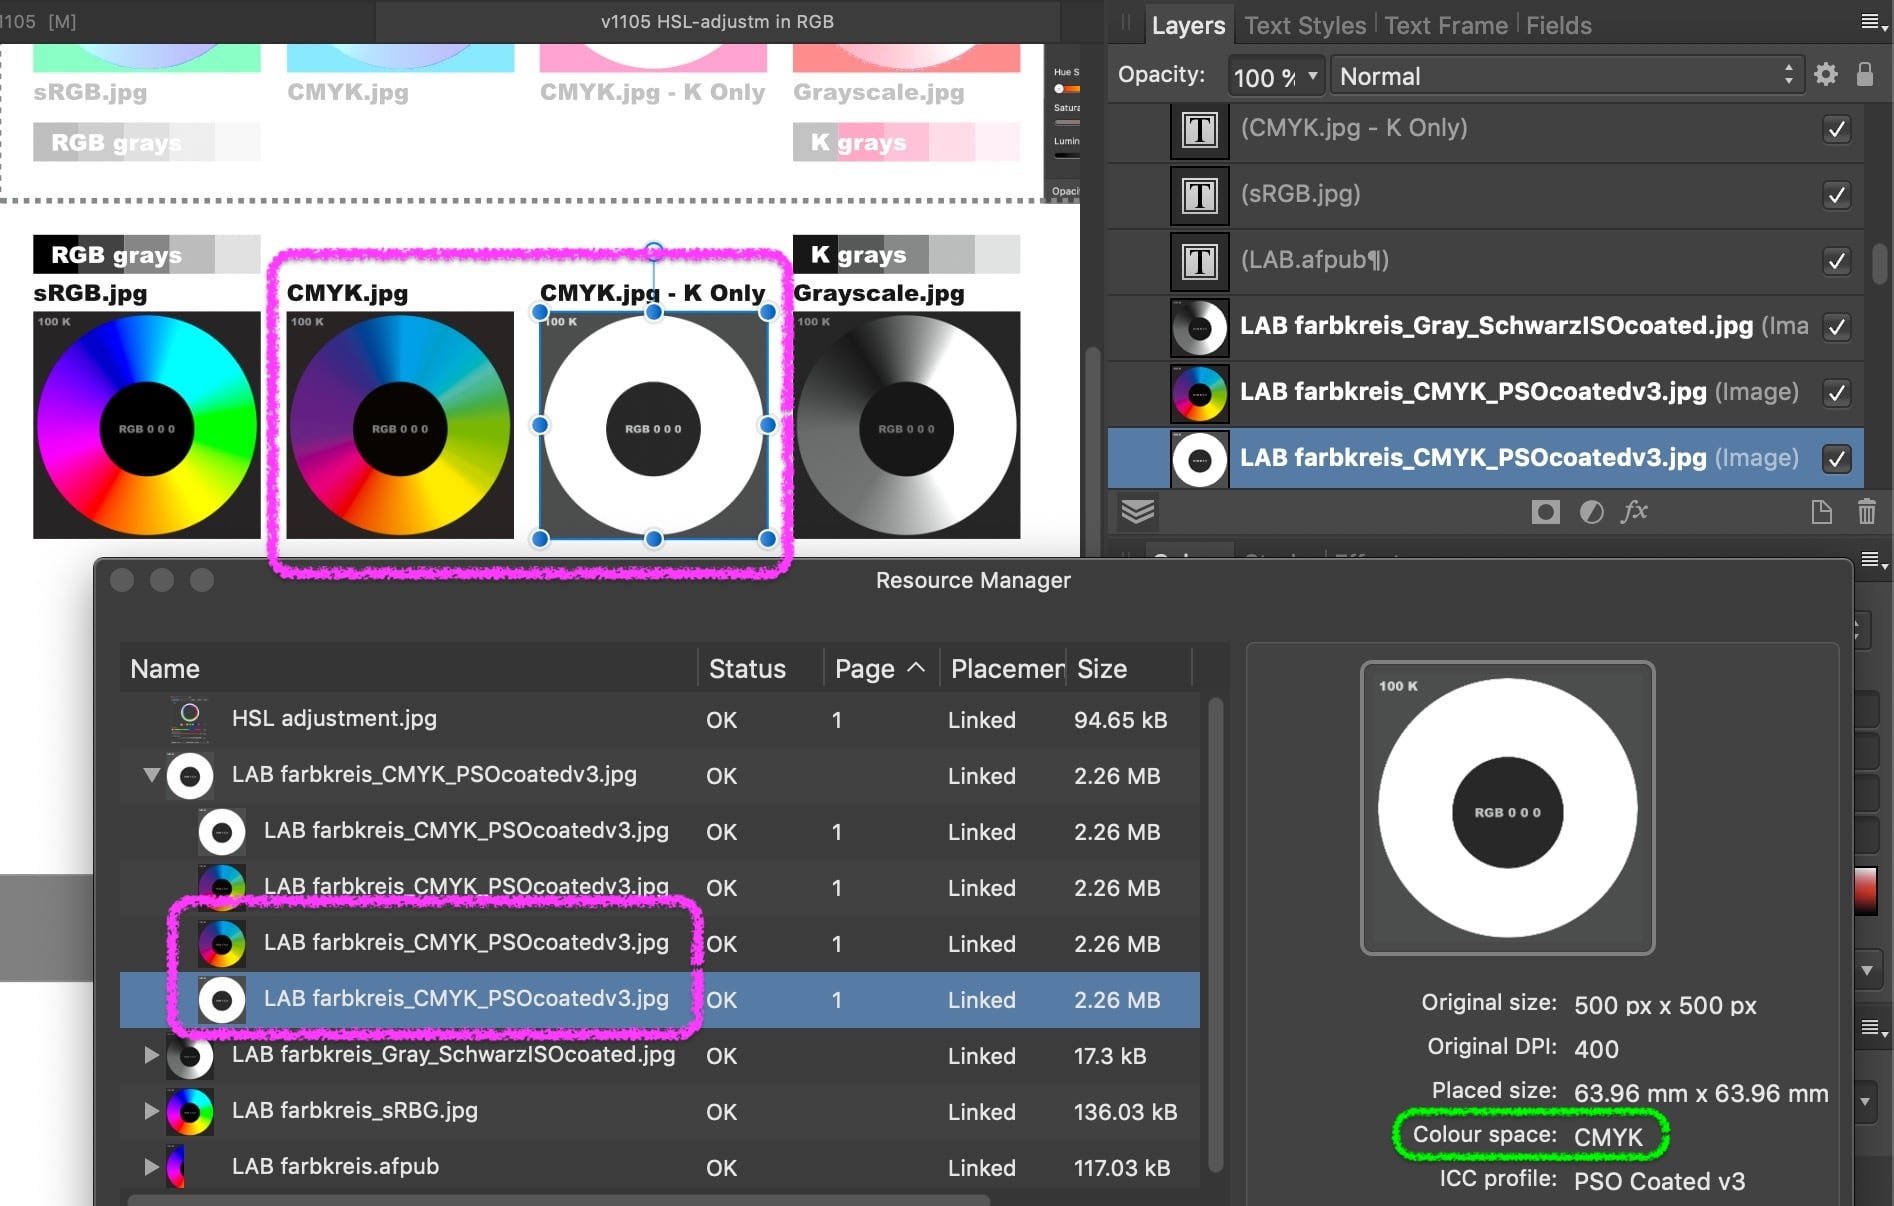
Task: Toggle visibility of (CMYK.jpg - K Only) layer
Action: (x=1836, y=129)
